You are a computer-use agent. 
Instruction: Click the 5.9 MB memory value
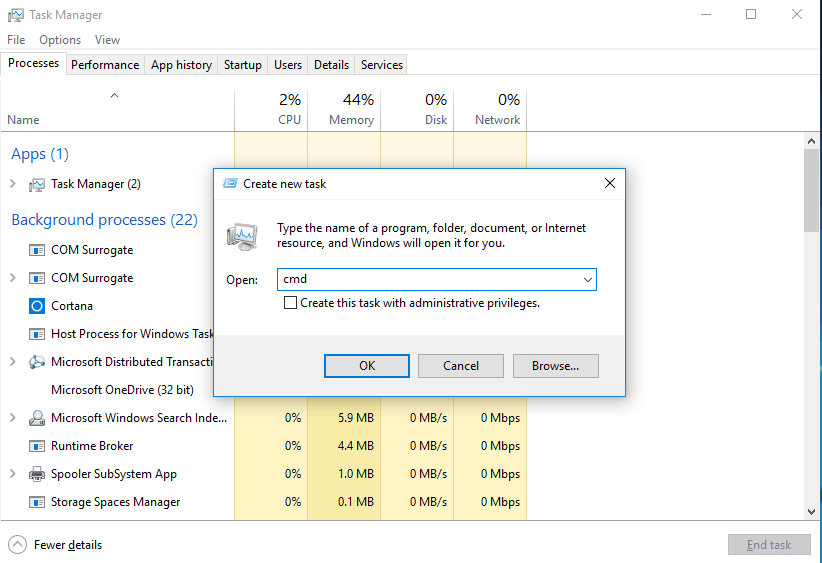click(x=356, y=418)
